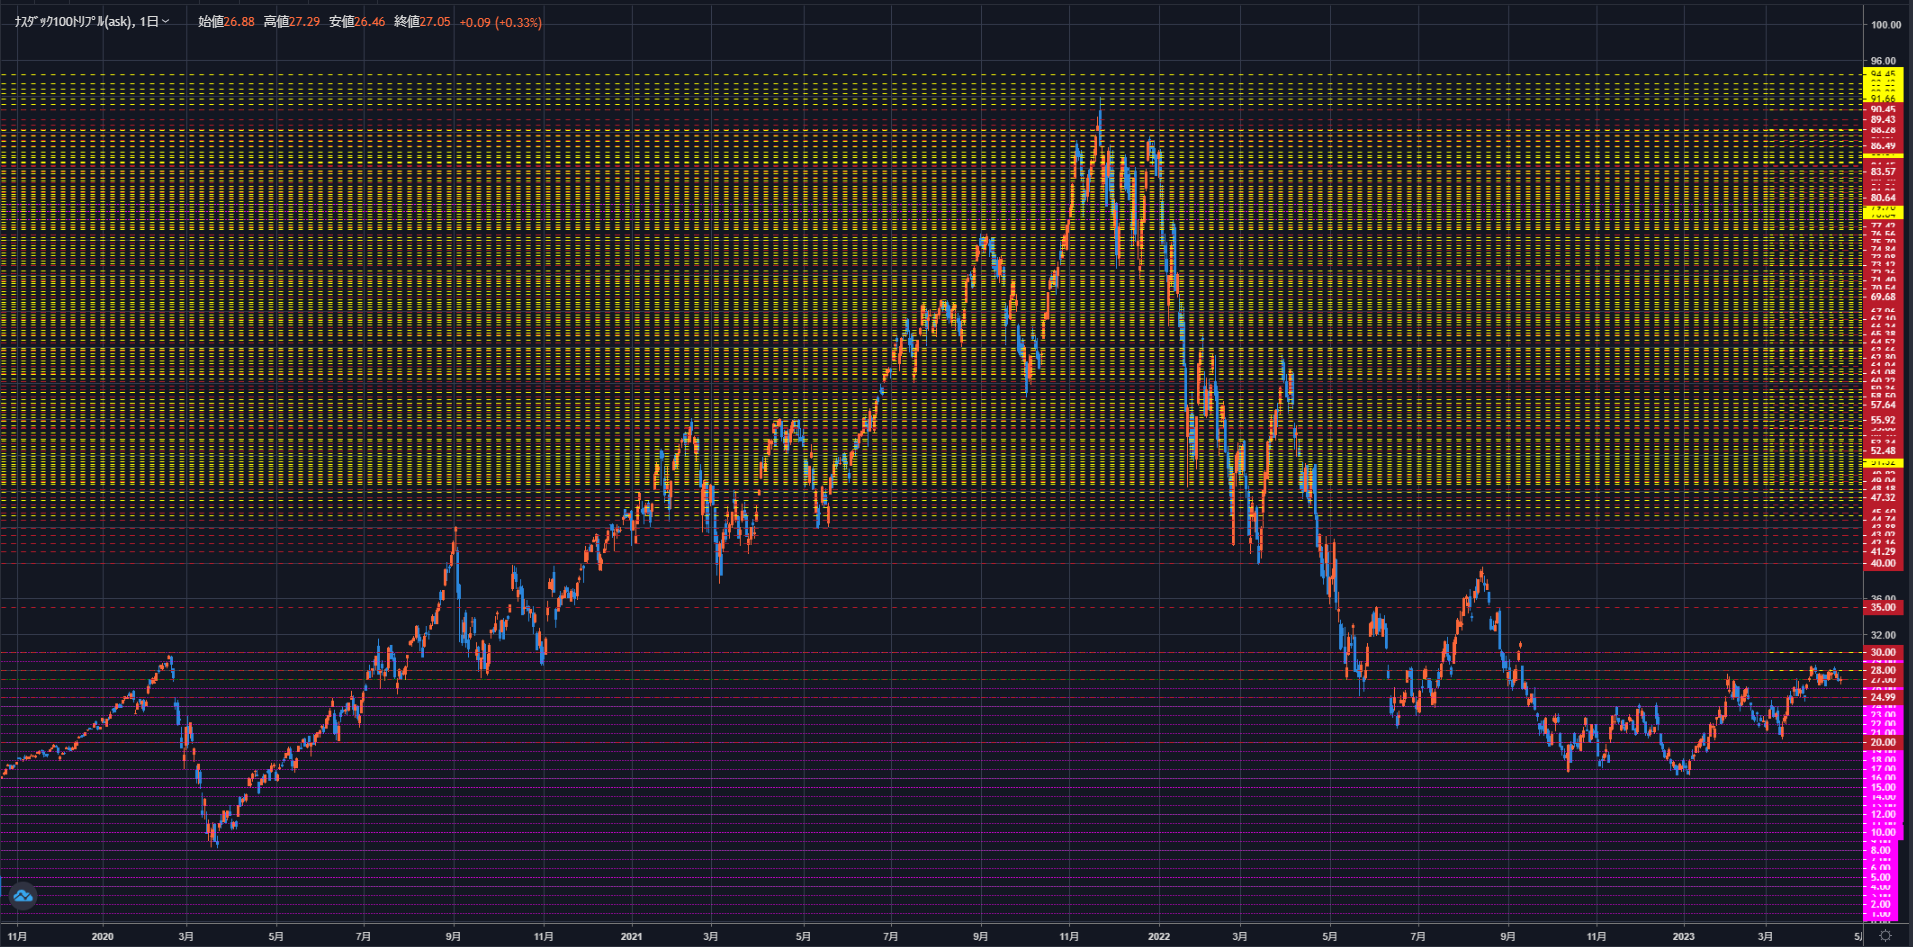Click the ナスダック100トリプル(ask) symbol title
Viewport: 1913px width, 947px height.
click(x=74, y=22)
